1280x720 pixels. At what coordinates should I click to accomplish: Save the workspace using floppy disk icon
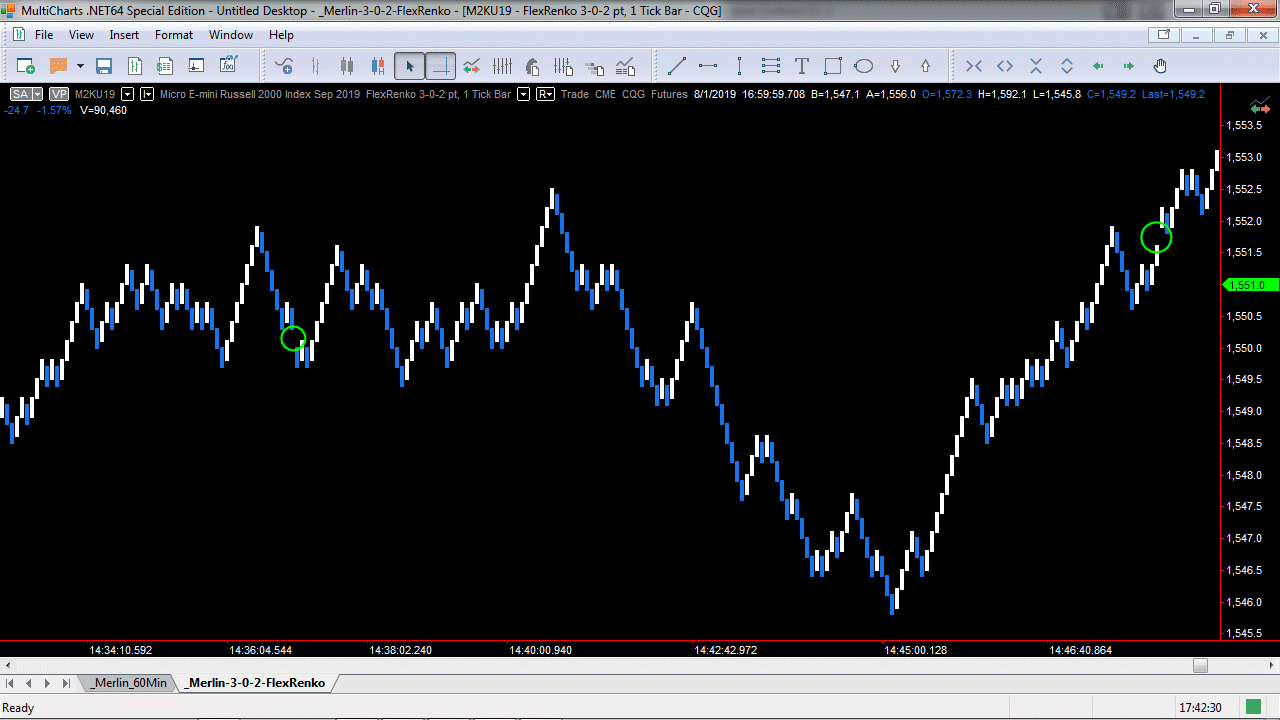(103, 66)
